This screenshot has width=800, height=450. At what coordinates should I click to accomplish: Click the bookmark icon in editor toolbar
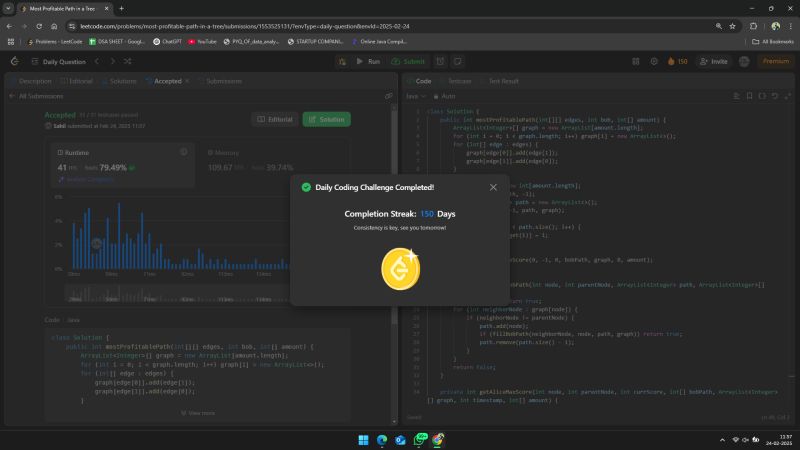pos(749,96)
